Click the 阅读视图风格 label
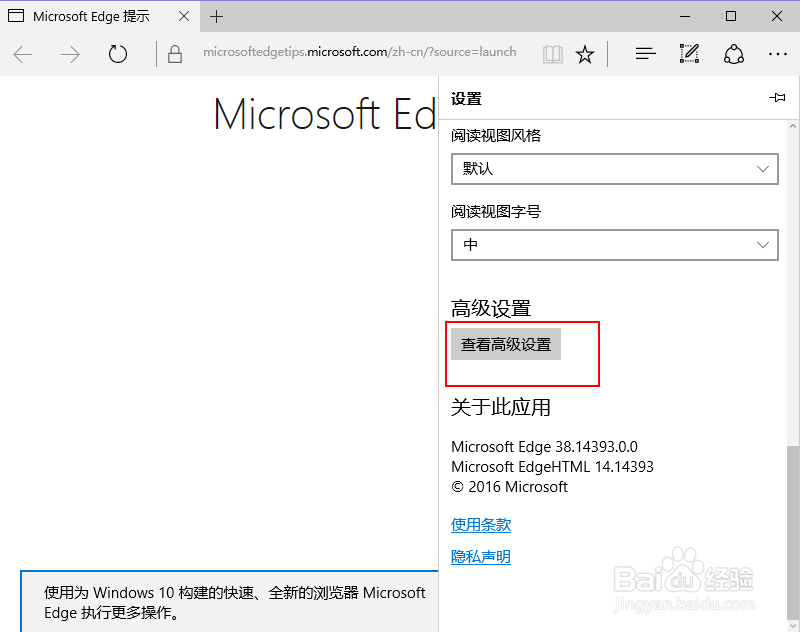 496,136
